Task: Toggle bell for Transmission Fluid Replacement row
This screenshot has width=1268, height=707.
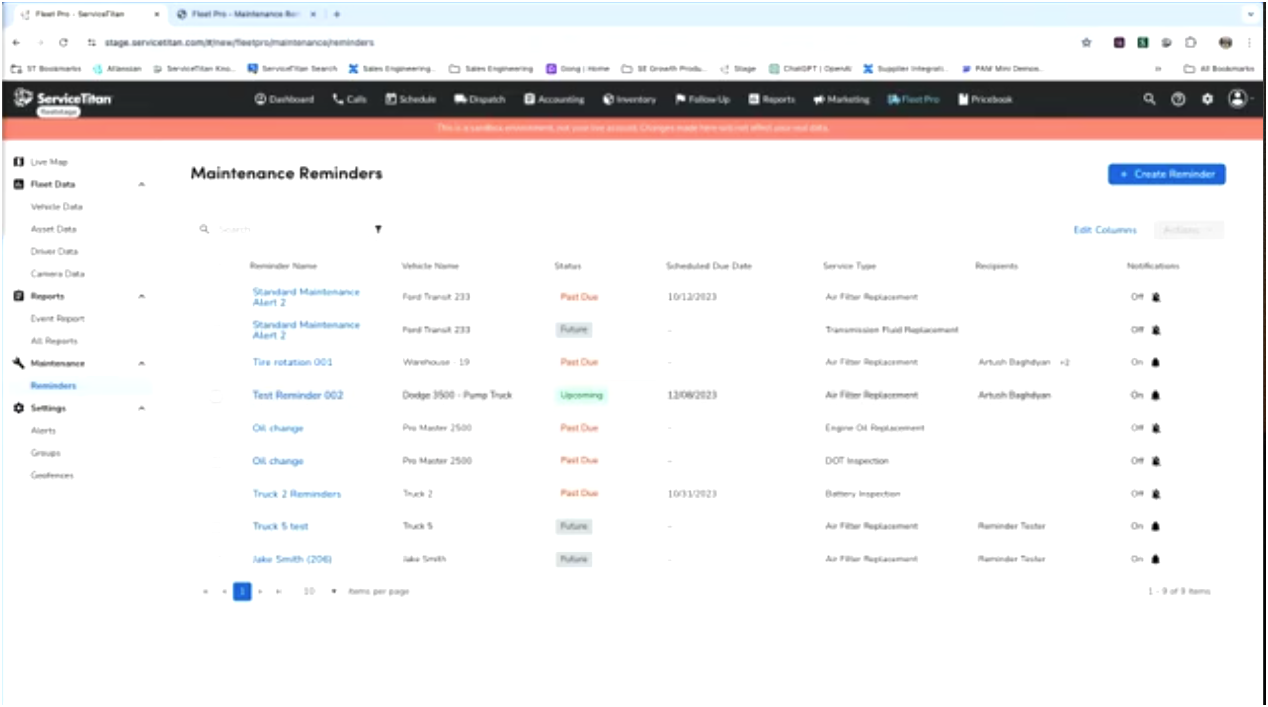Action: coord(1156,330)
